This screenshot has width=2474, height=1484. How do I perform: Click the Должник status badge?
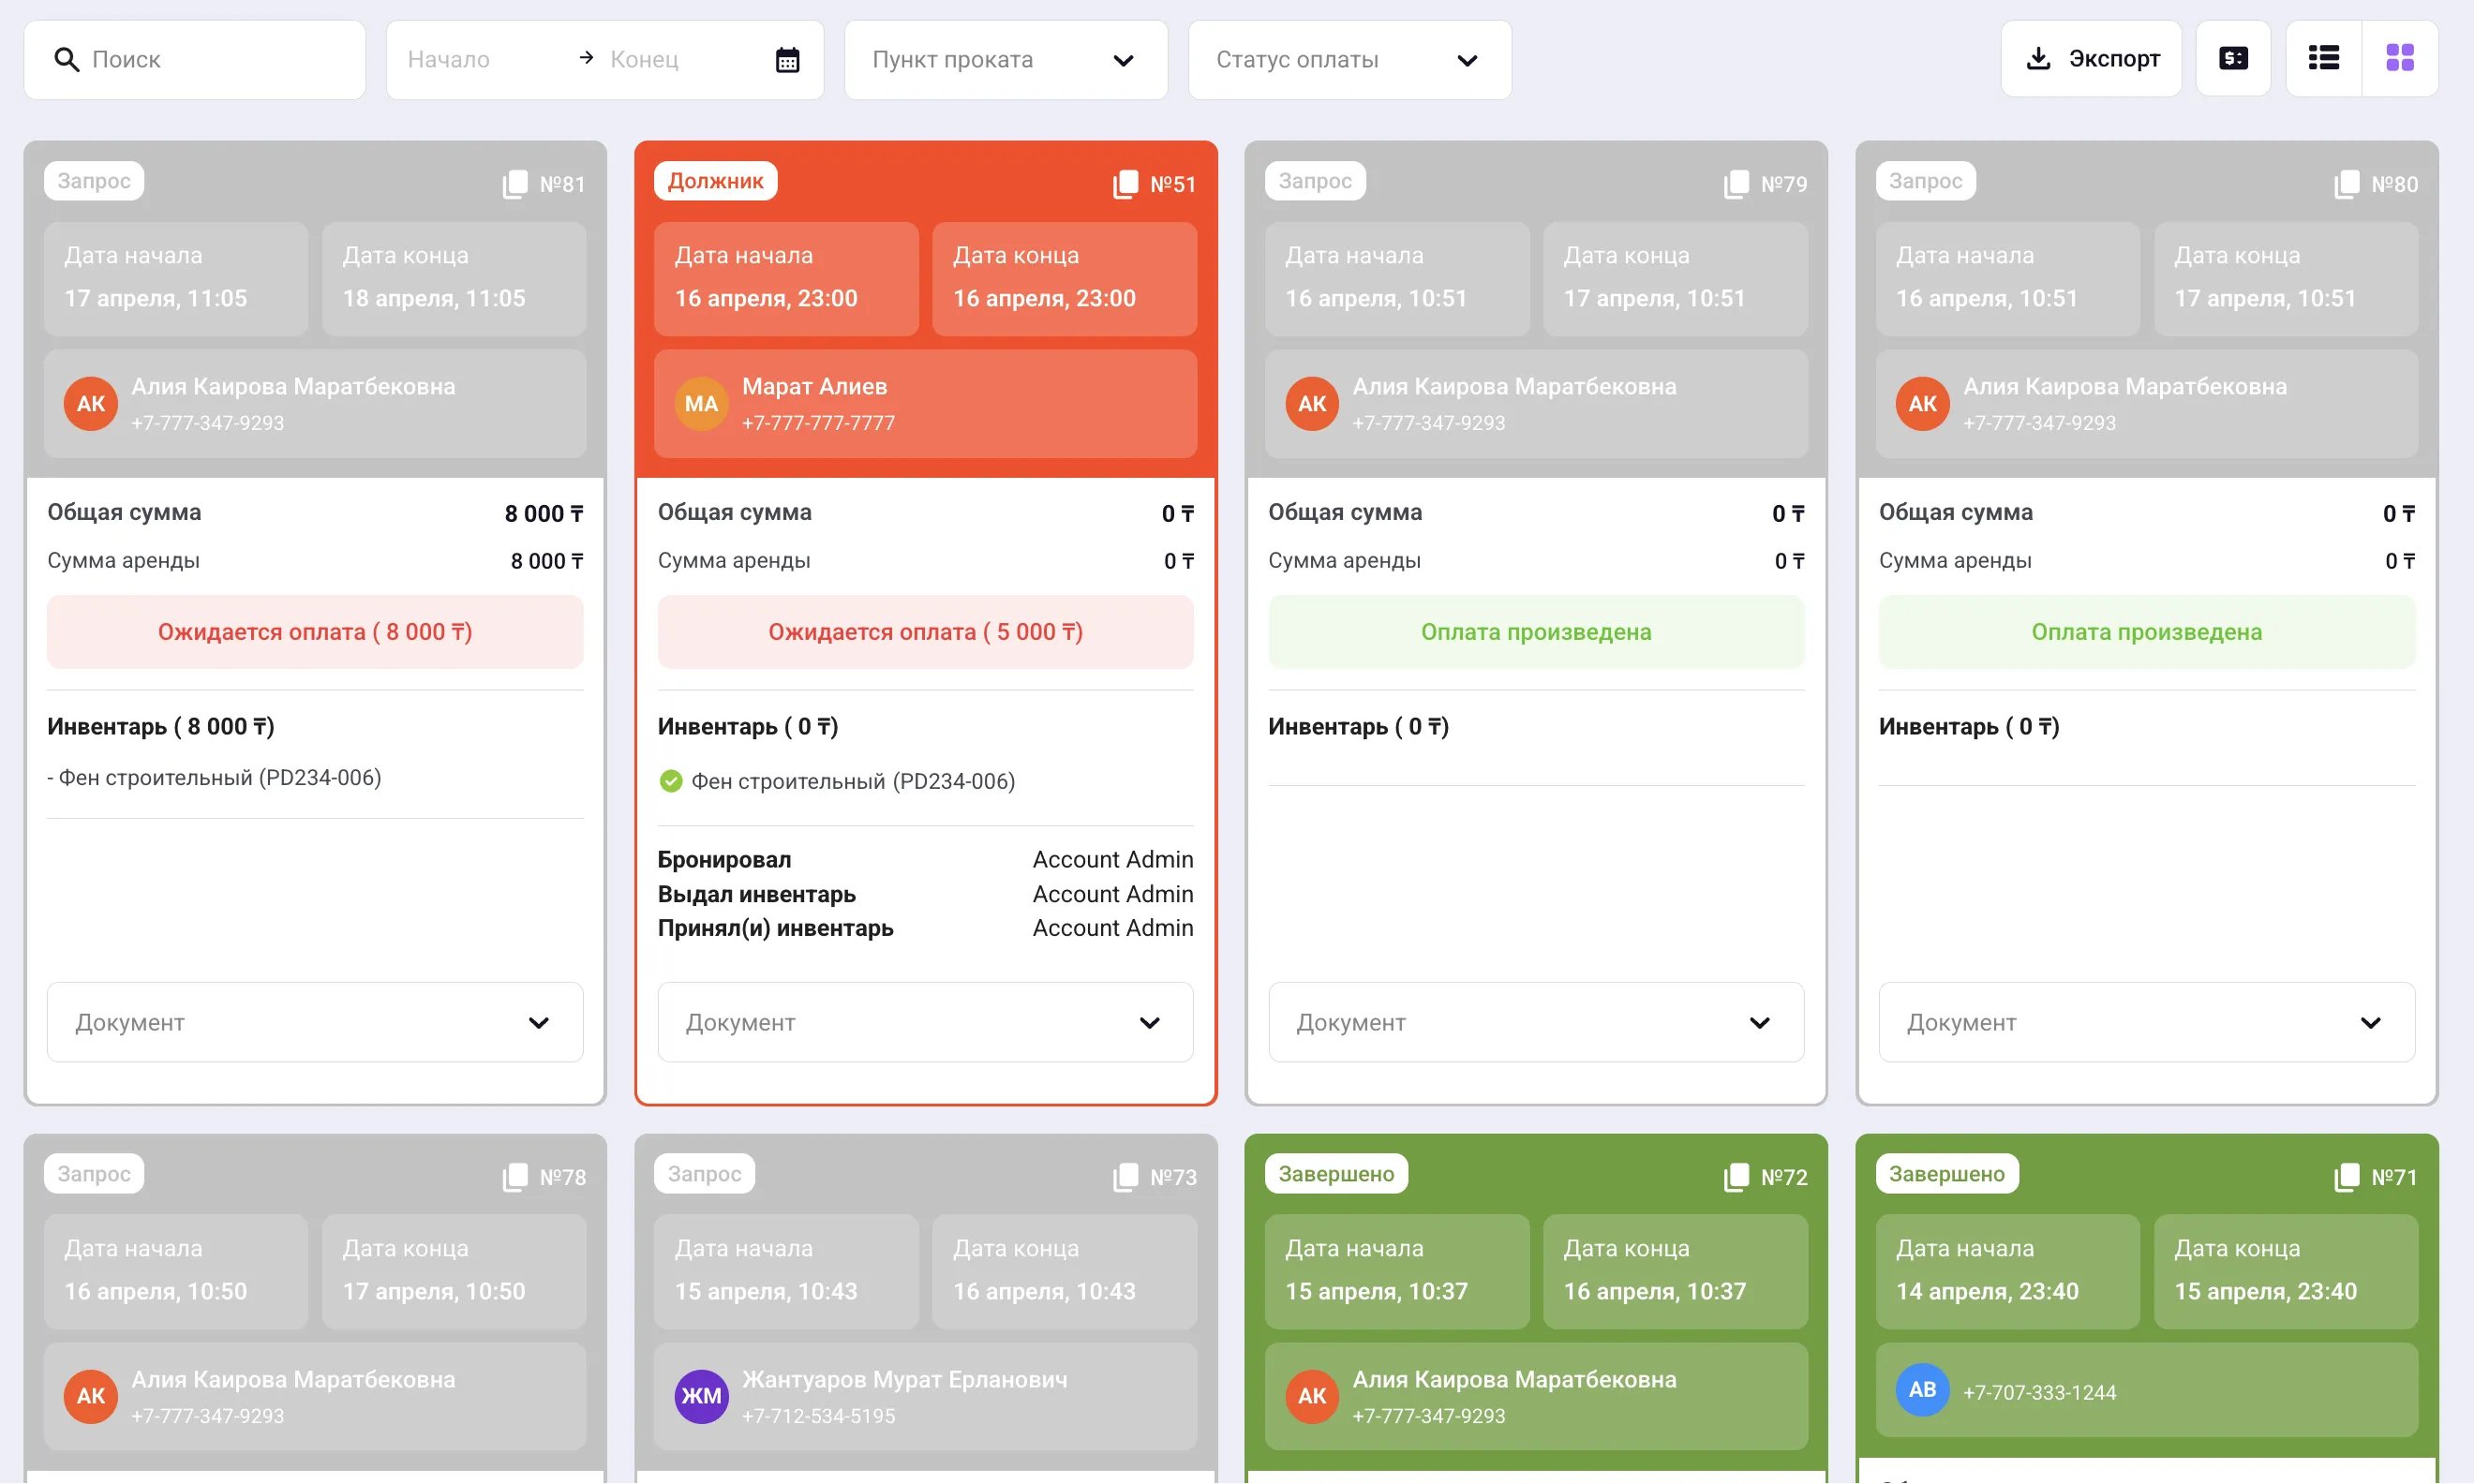(x=716, y=181)
